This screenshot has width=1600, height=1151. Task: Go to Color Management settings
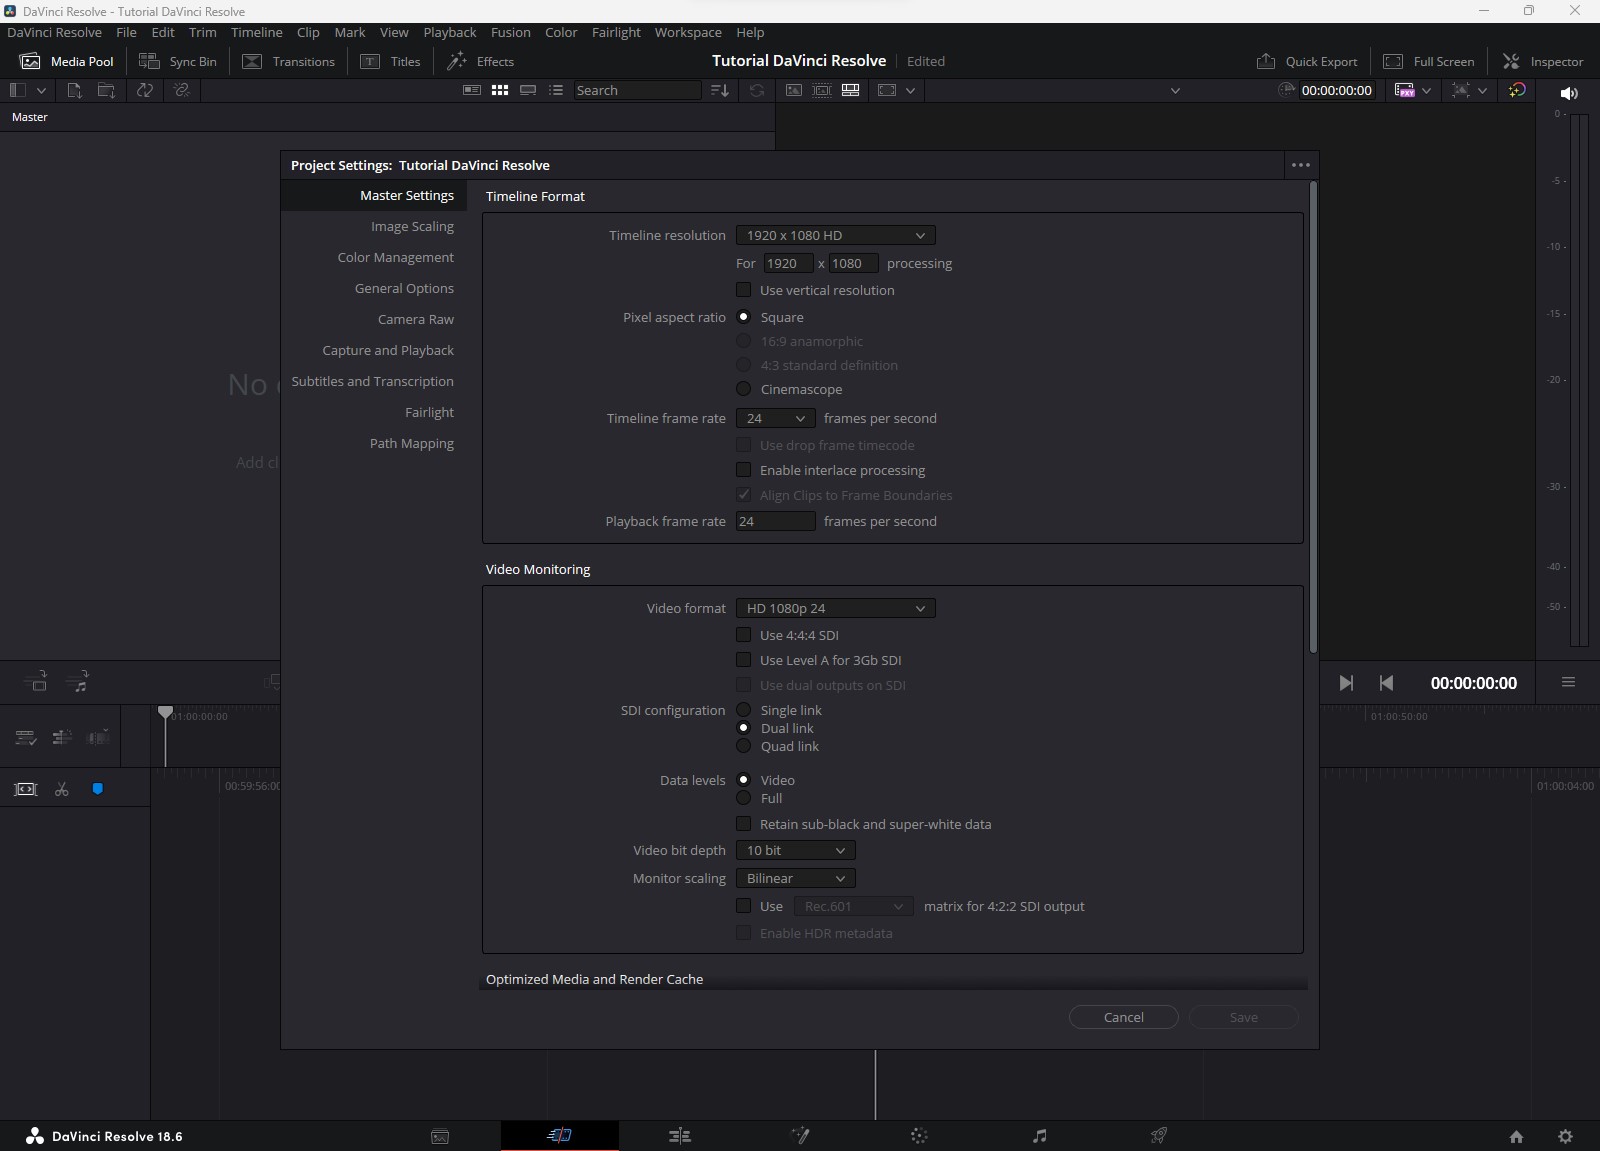point(395,257)
